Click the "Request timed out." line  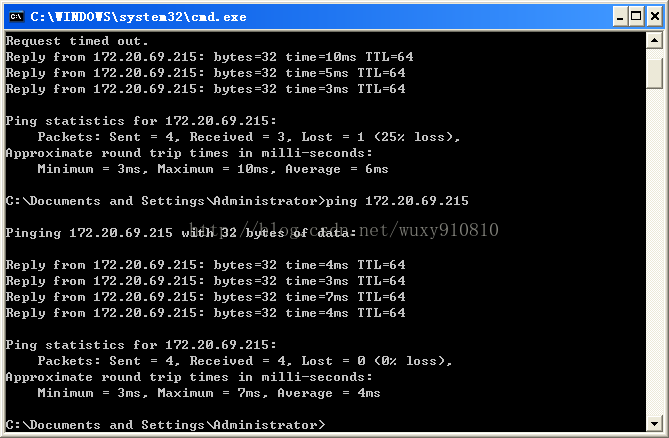pyautogui.click(x=77, y=41)
